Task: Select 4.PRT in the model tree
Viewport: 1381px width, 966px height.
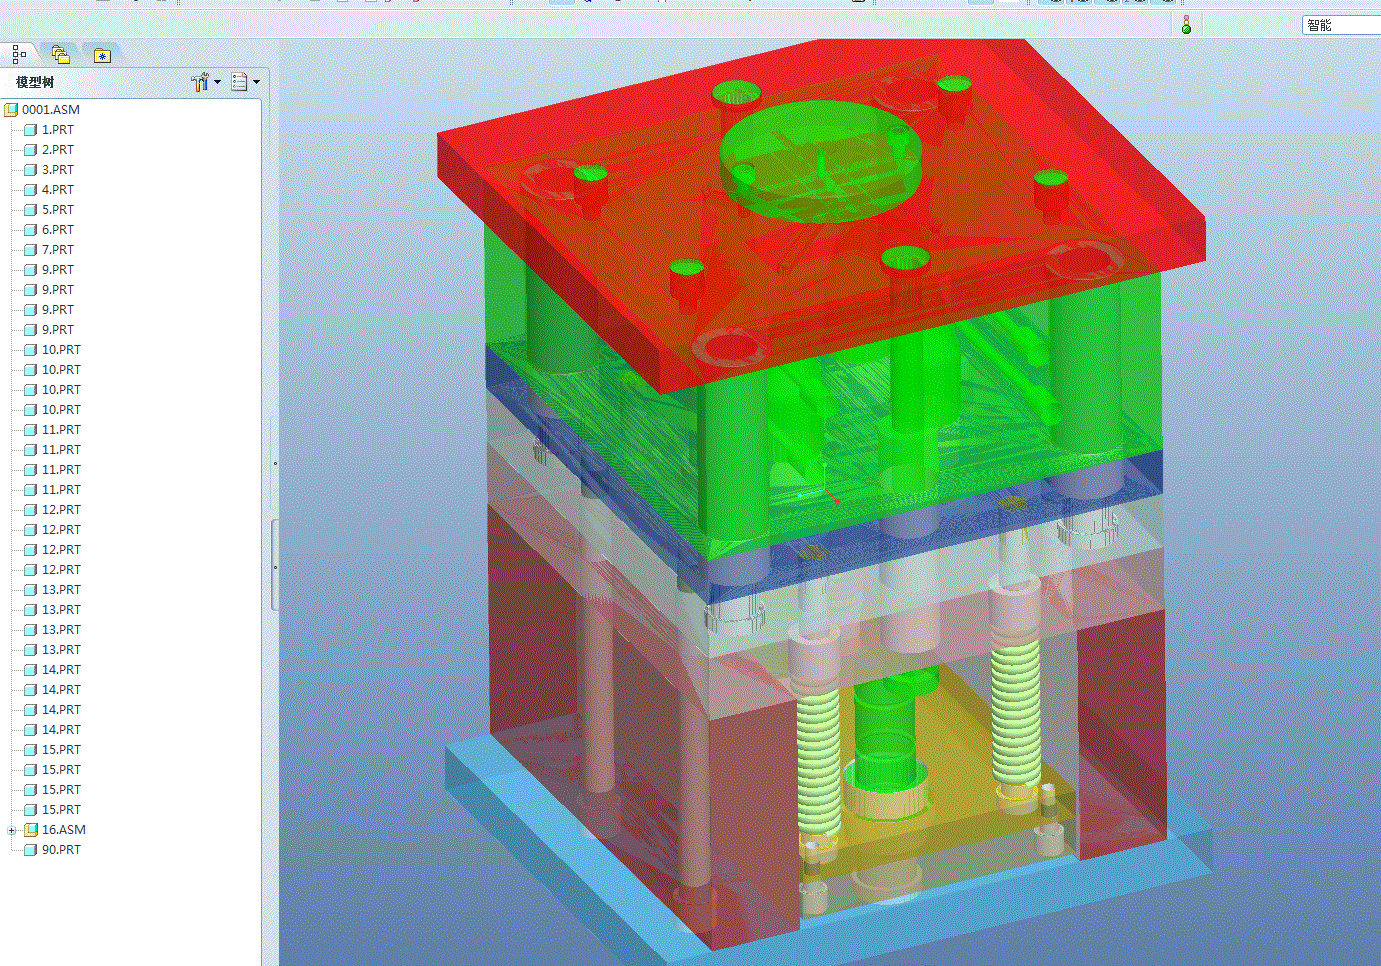Action: pos(58,190)
